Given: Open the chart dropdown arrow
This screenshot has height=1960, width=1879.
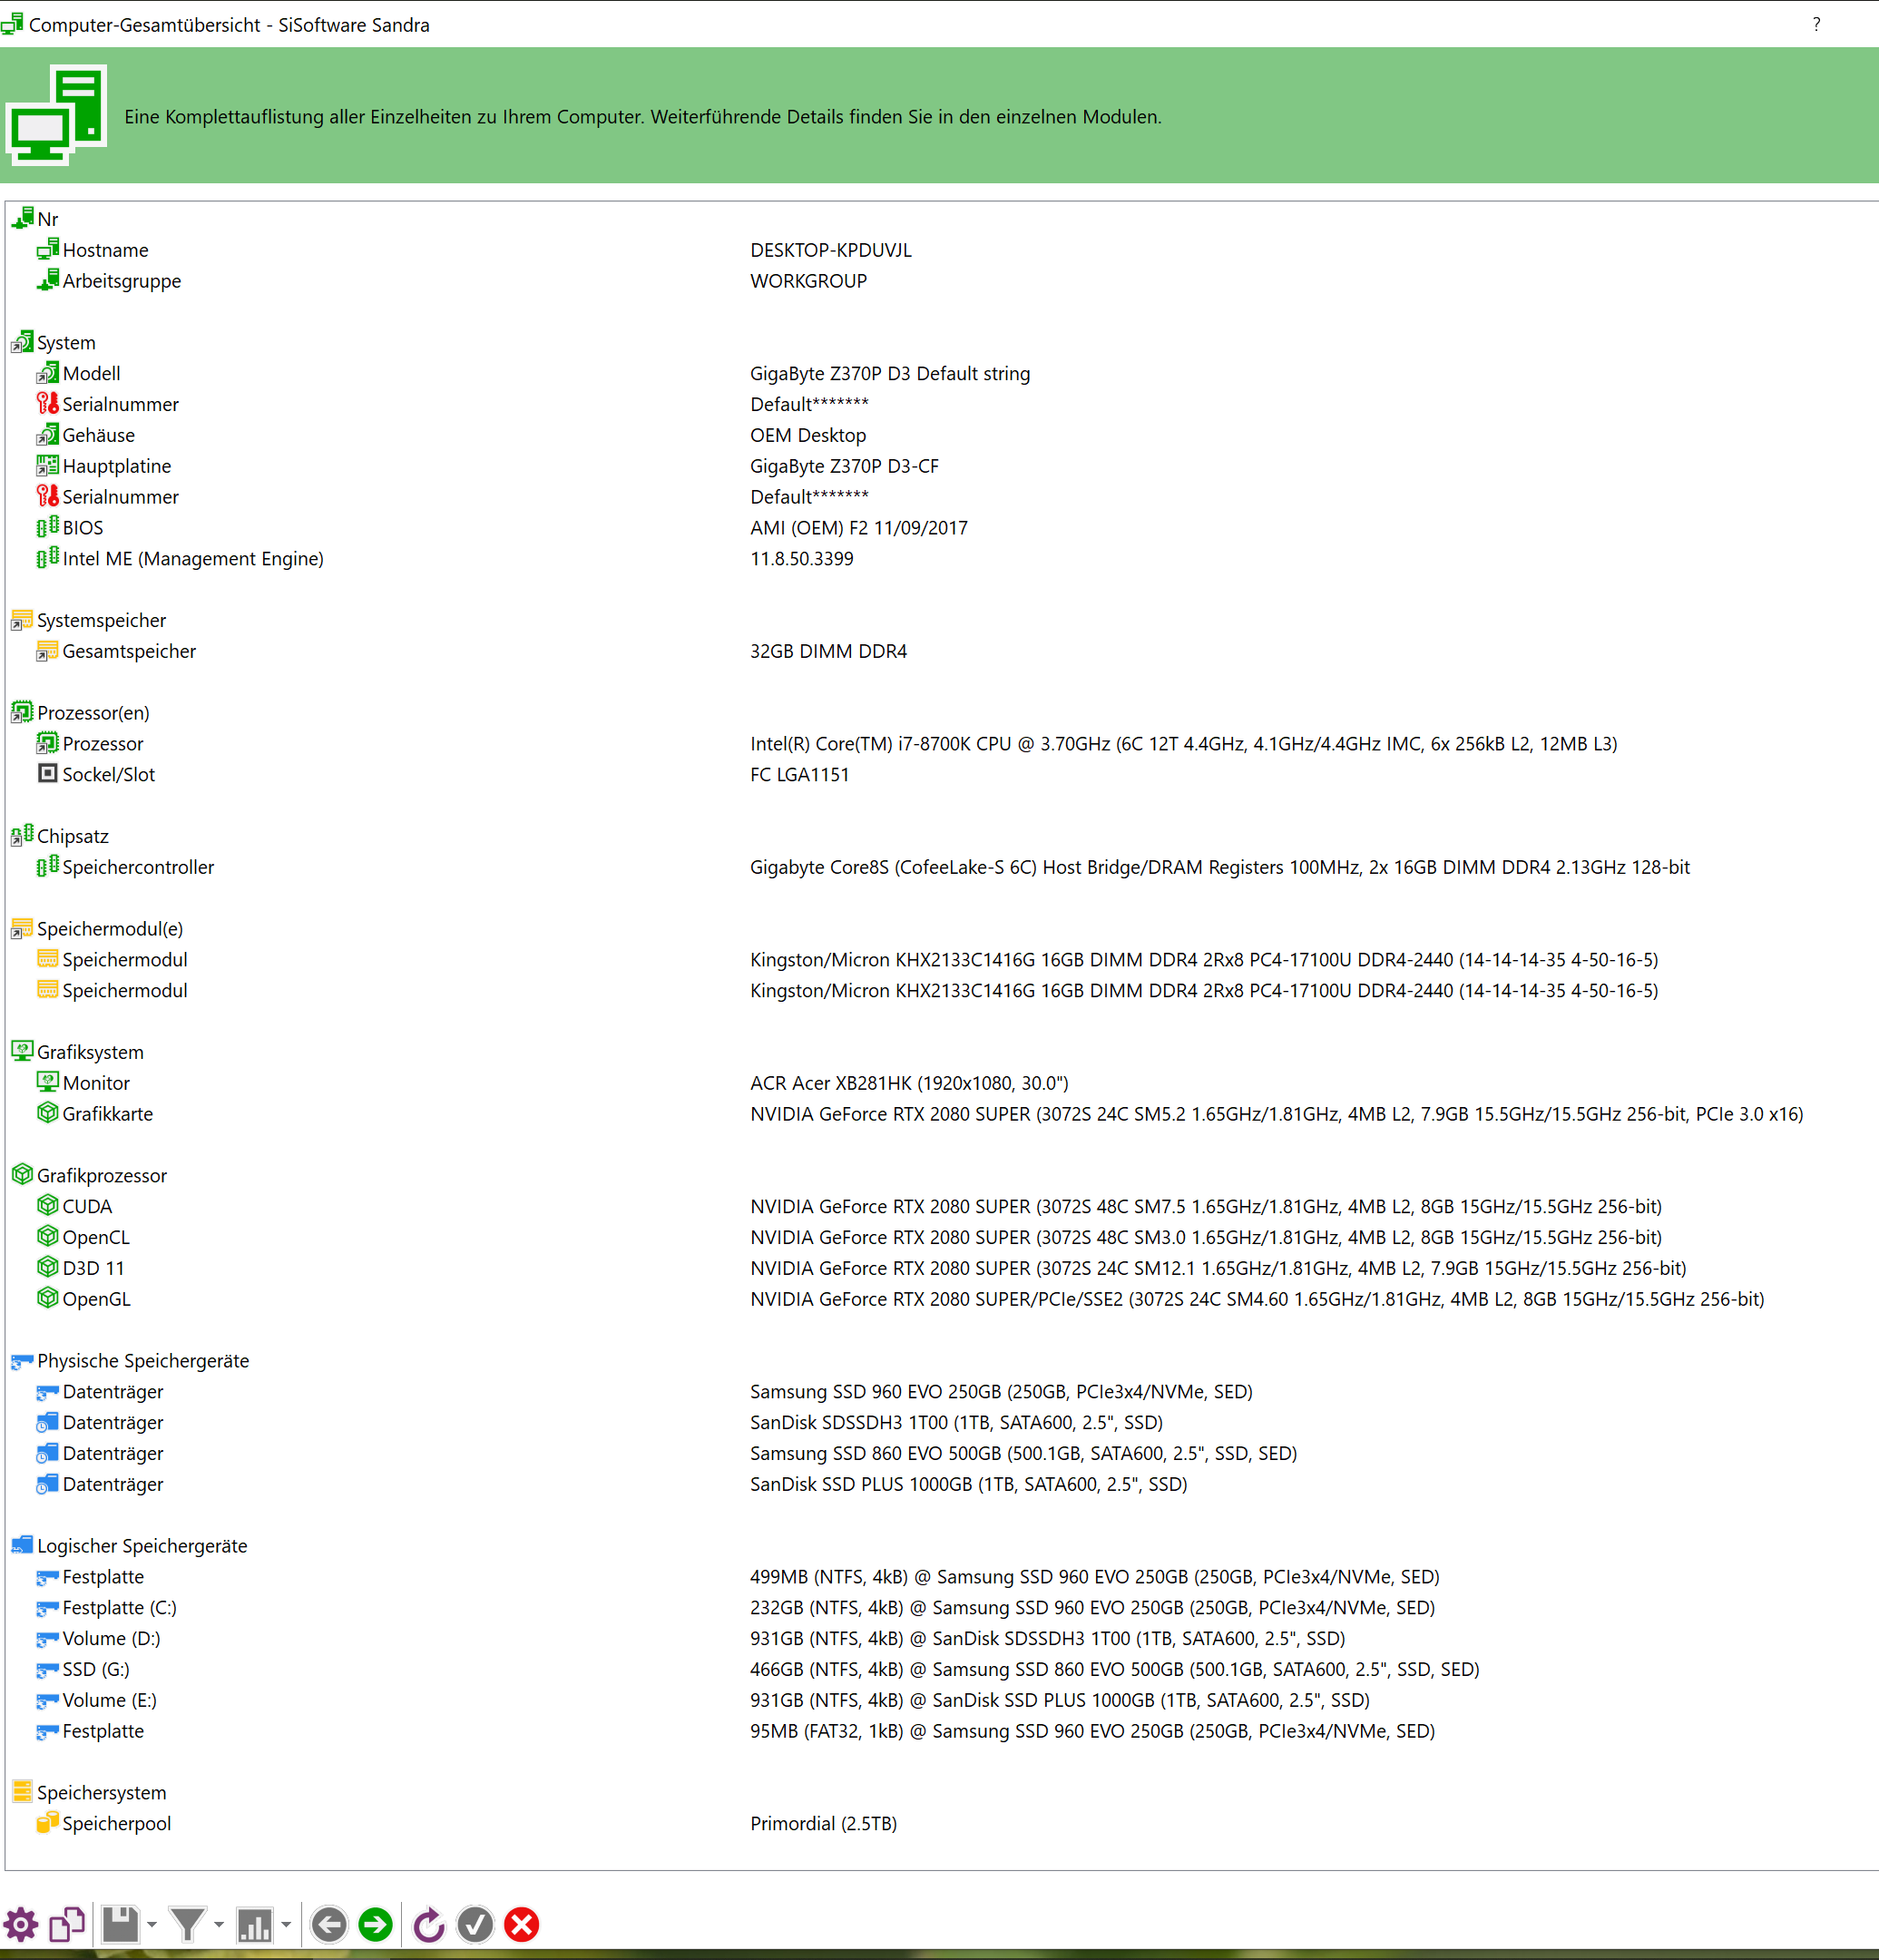Looking at the screenshot, I should pyautogui.click(x=286, y=1925).
